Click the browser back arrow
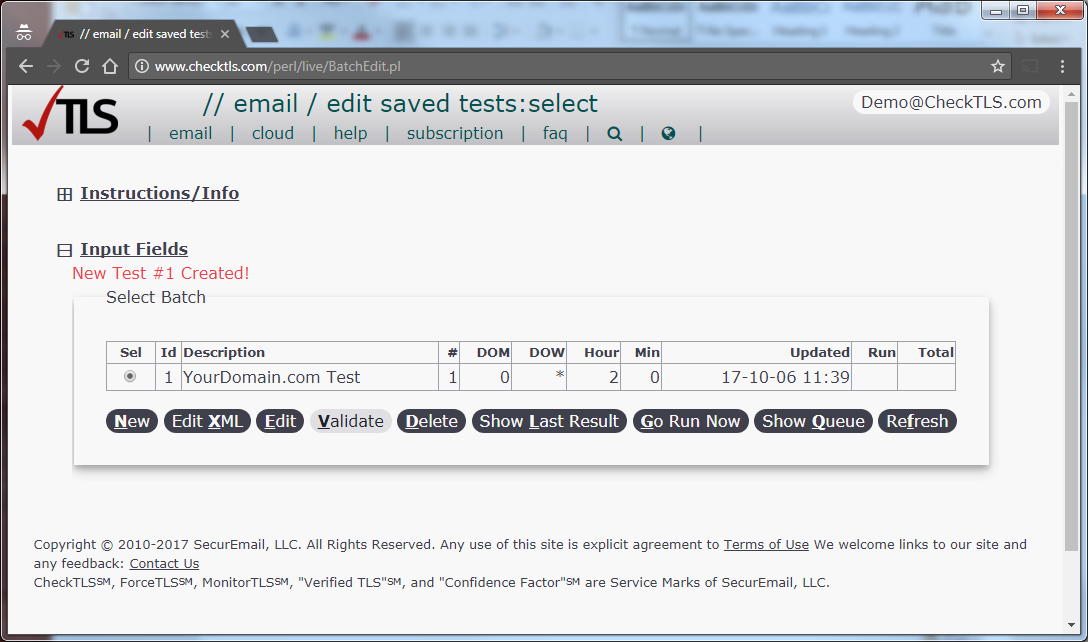 tap(26, 66)
